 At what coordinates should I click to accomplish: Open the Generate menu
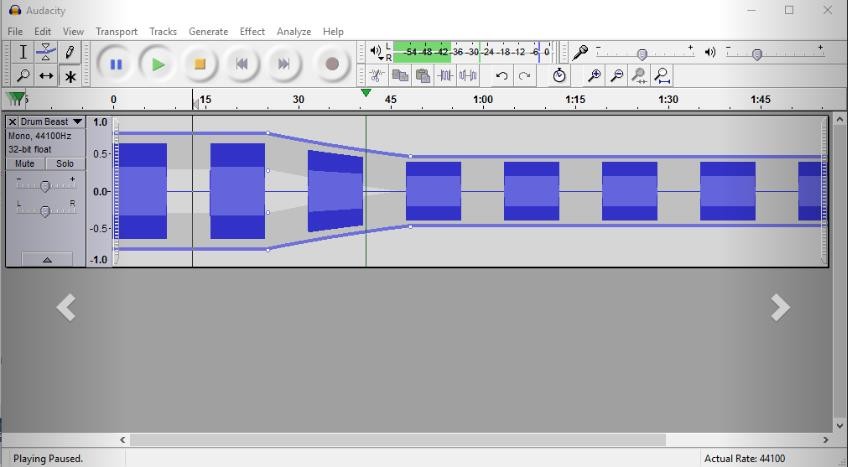coord(208,31)
